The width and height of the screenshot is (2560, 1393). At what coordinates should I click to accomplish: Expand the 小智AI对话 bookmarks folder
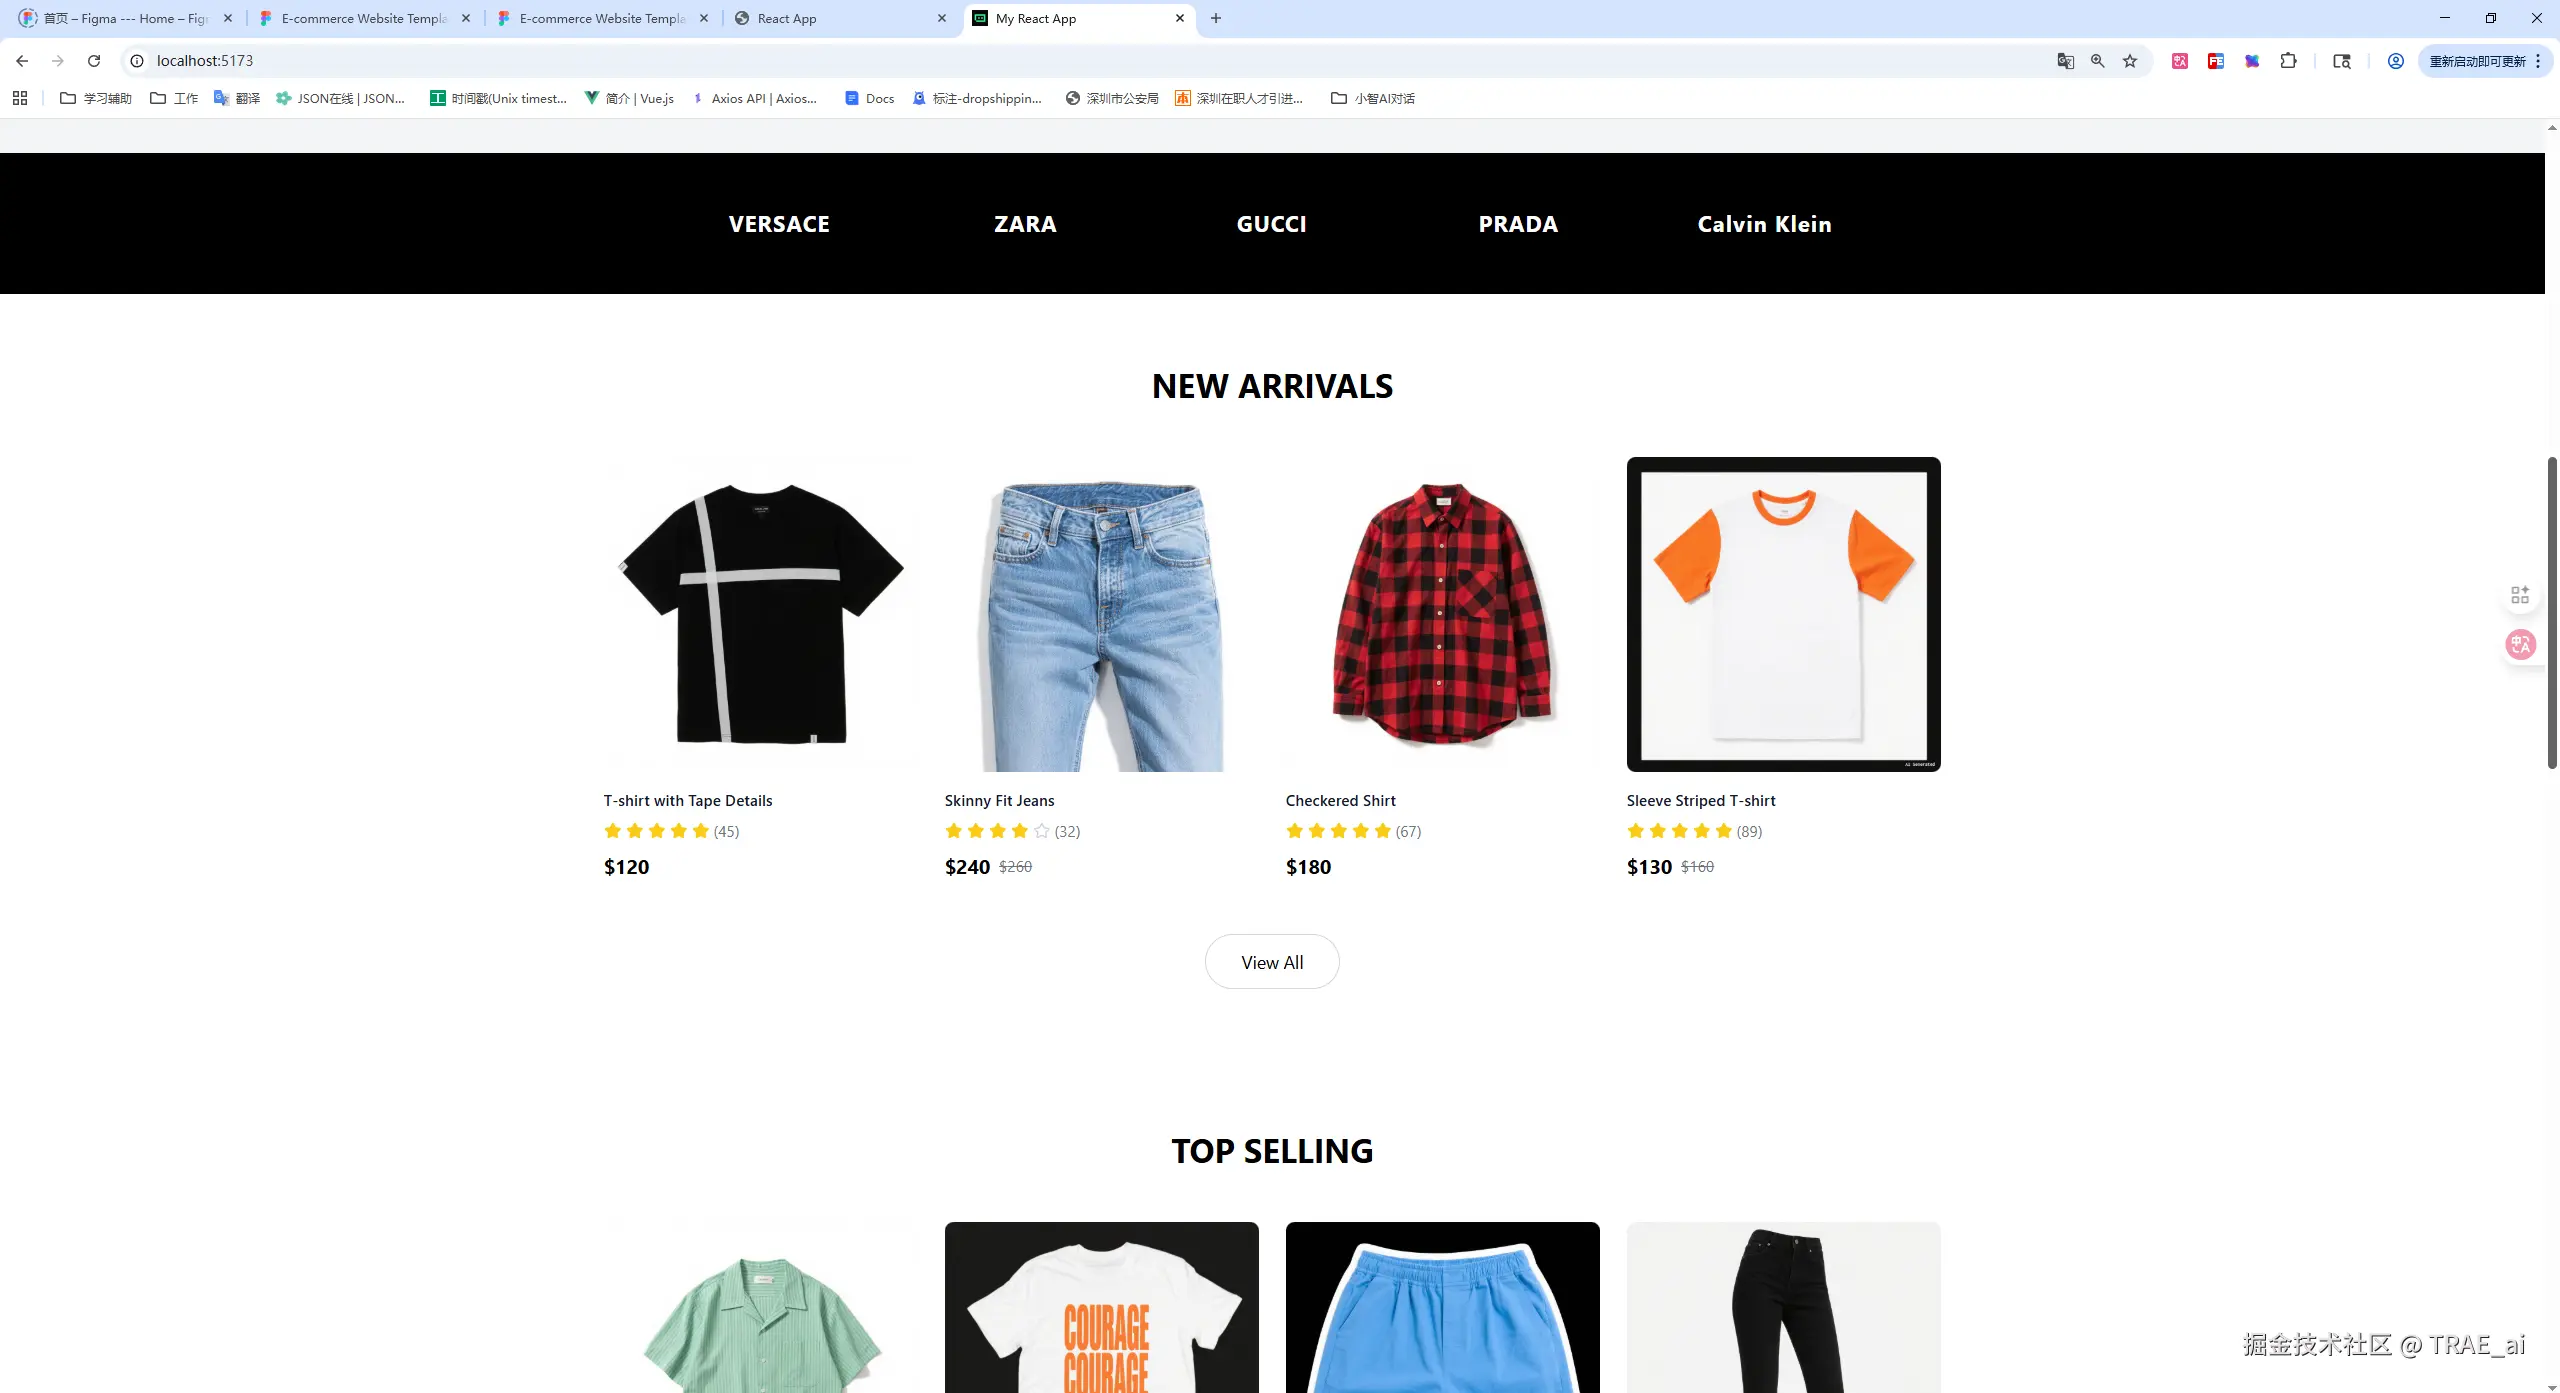pyautogui.click(x=1373, y=98)
